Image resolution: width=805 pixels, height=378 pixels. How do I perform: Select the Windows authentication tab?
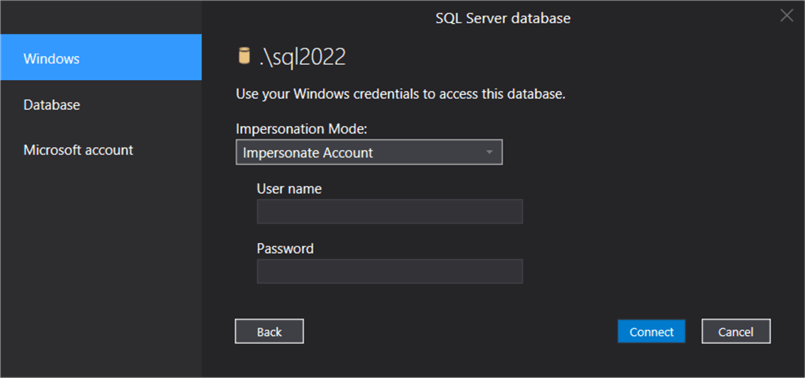(x=101, y=58)
